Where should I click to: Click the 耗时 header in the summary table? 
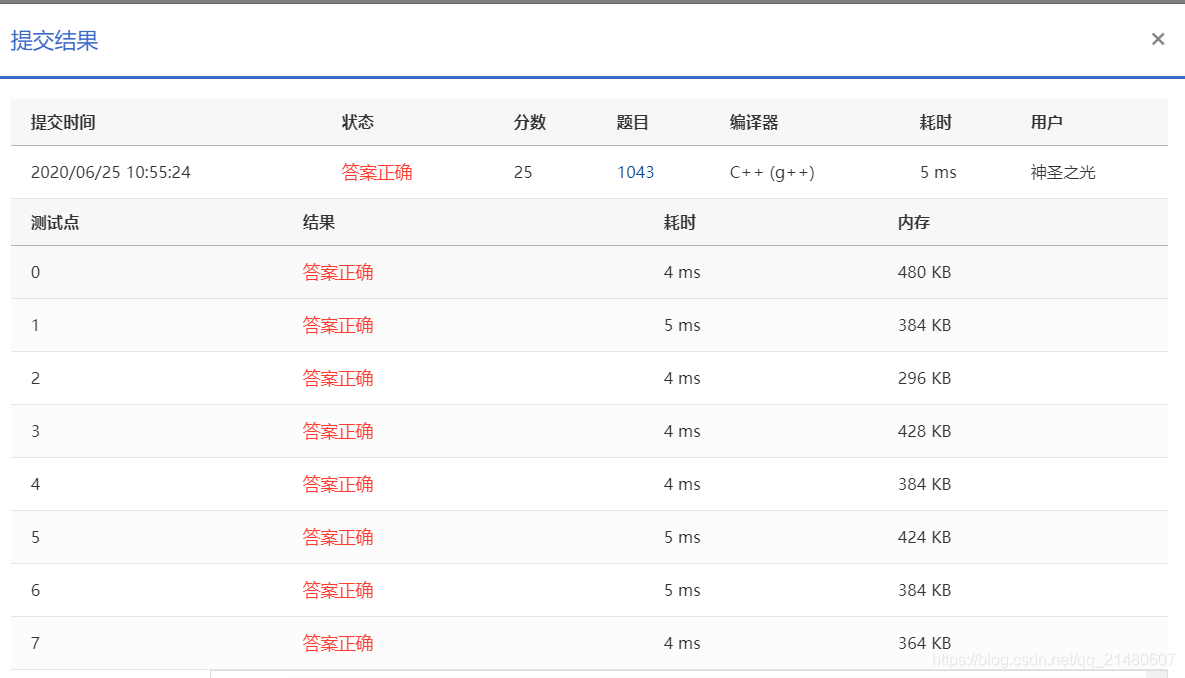tap(935, 122)
